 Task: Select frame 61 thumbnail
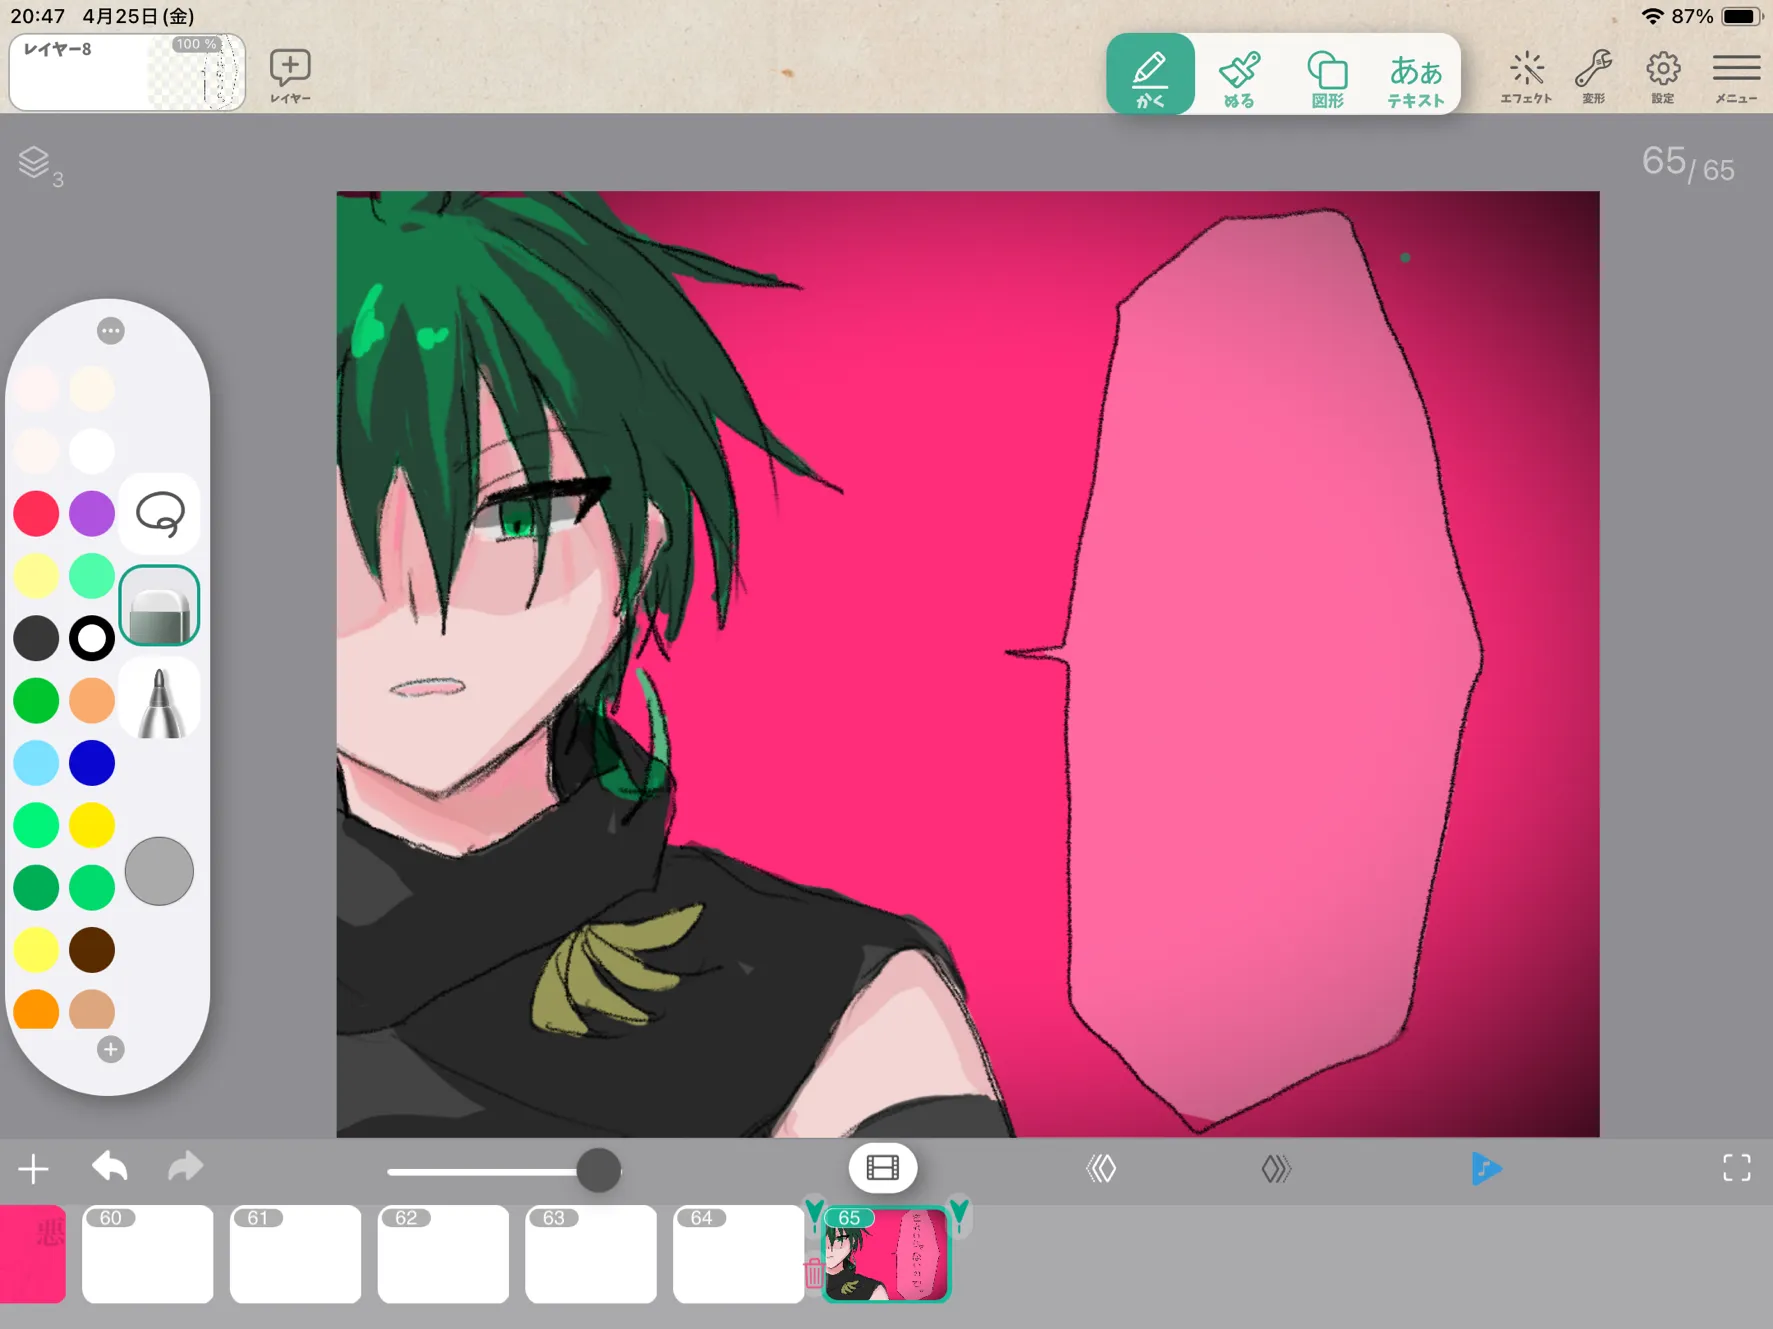coord(295,1254)
